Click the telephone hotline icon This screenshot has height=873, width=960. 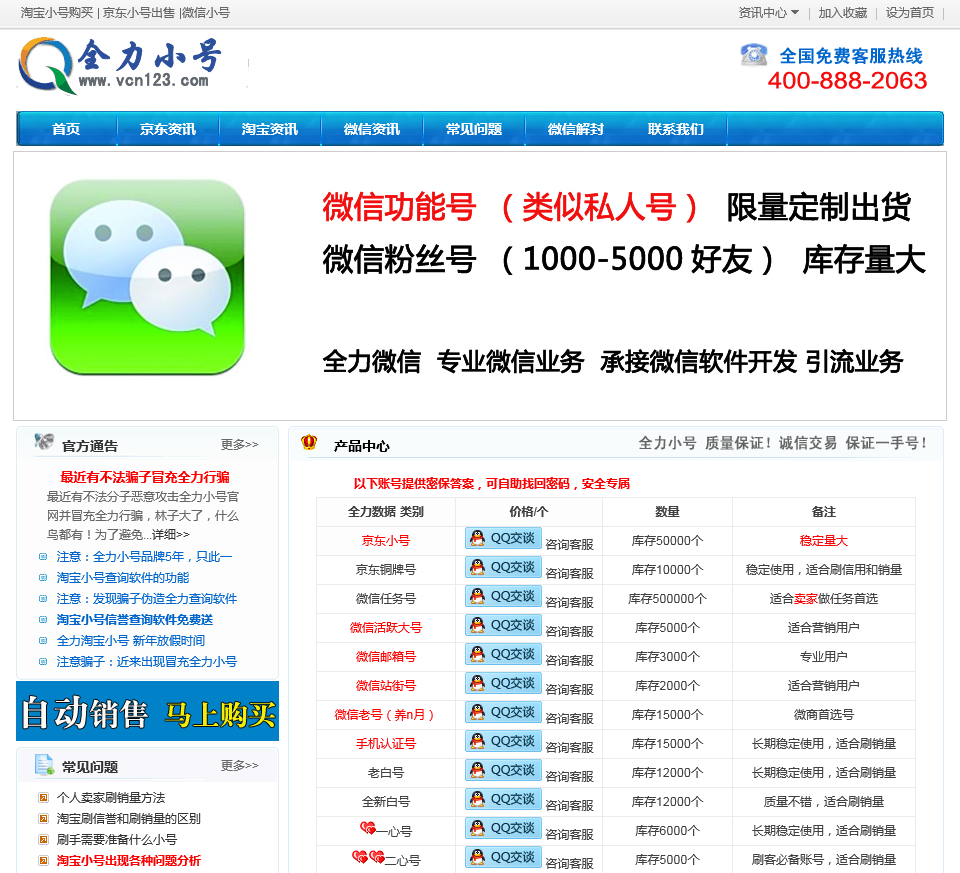pyautogui.click(x=754, y=54)
